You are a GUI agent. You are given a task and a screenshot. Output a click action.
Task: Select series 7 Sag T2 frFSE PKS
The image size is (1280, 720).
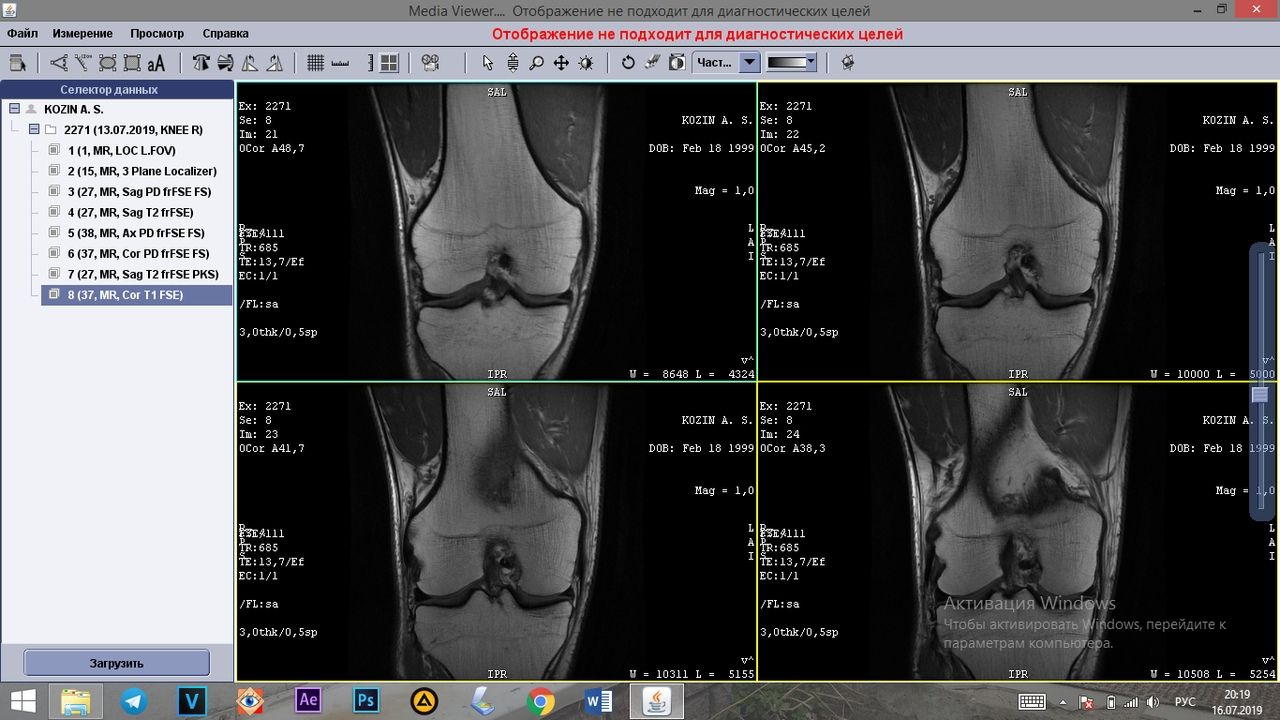point(142,274)
